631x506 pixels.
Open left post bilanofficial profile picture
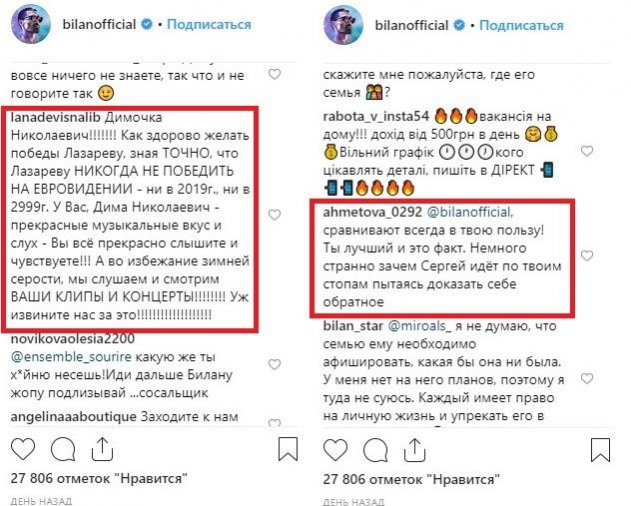31,23
